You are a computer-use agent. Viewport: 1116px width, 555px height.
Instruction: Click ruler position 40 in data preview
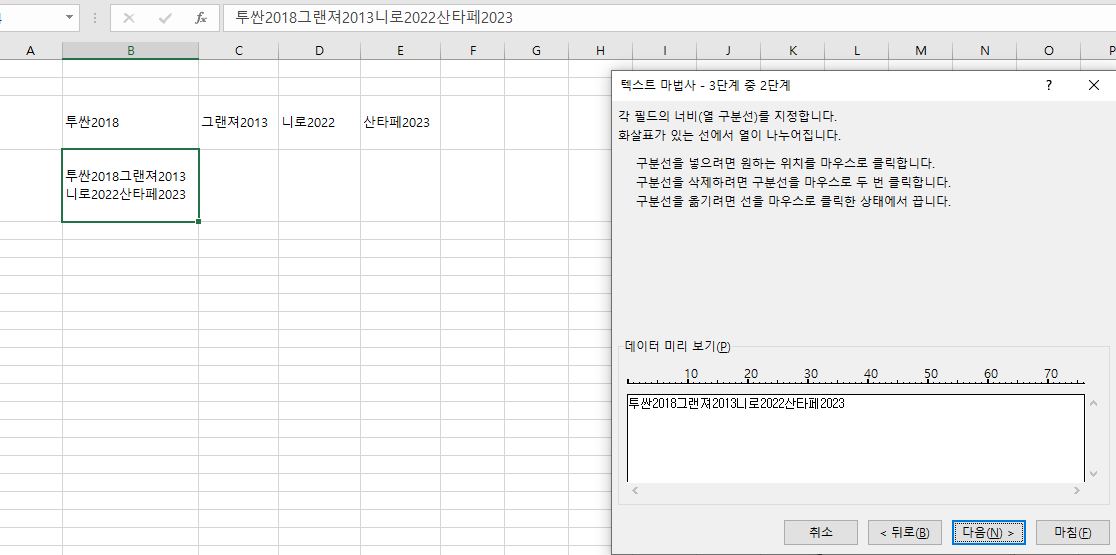pos(870,374)
